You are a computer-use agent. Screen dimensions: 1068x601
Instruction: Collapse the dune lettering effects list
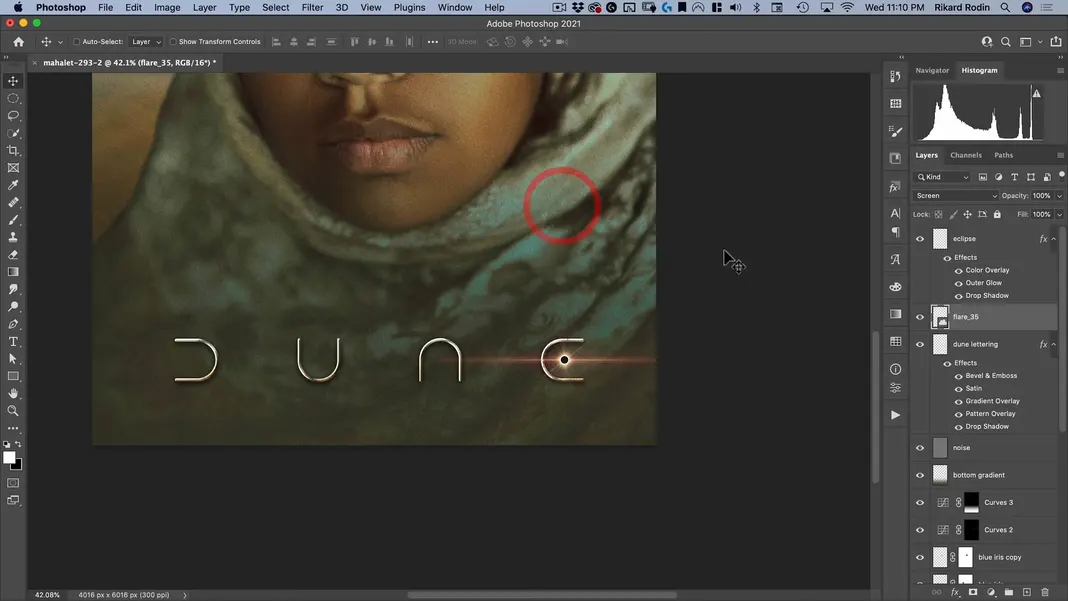click(x=1054, y=345)
